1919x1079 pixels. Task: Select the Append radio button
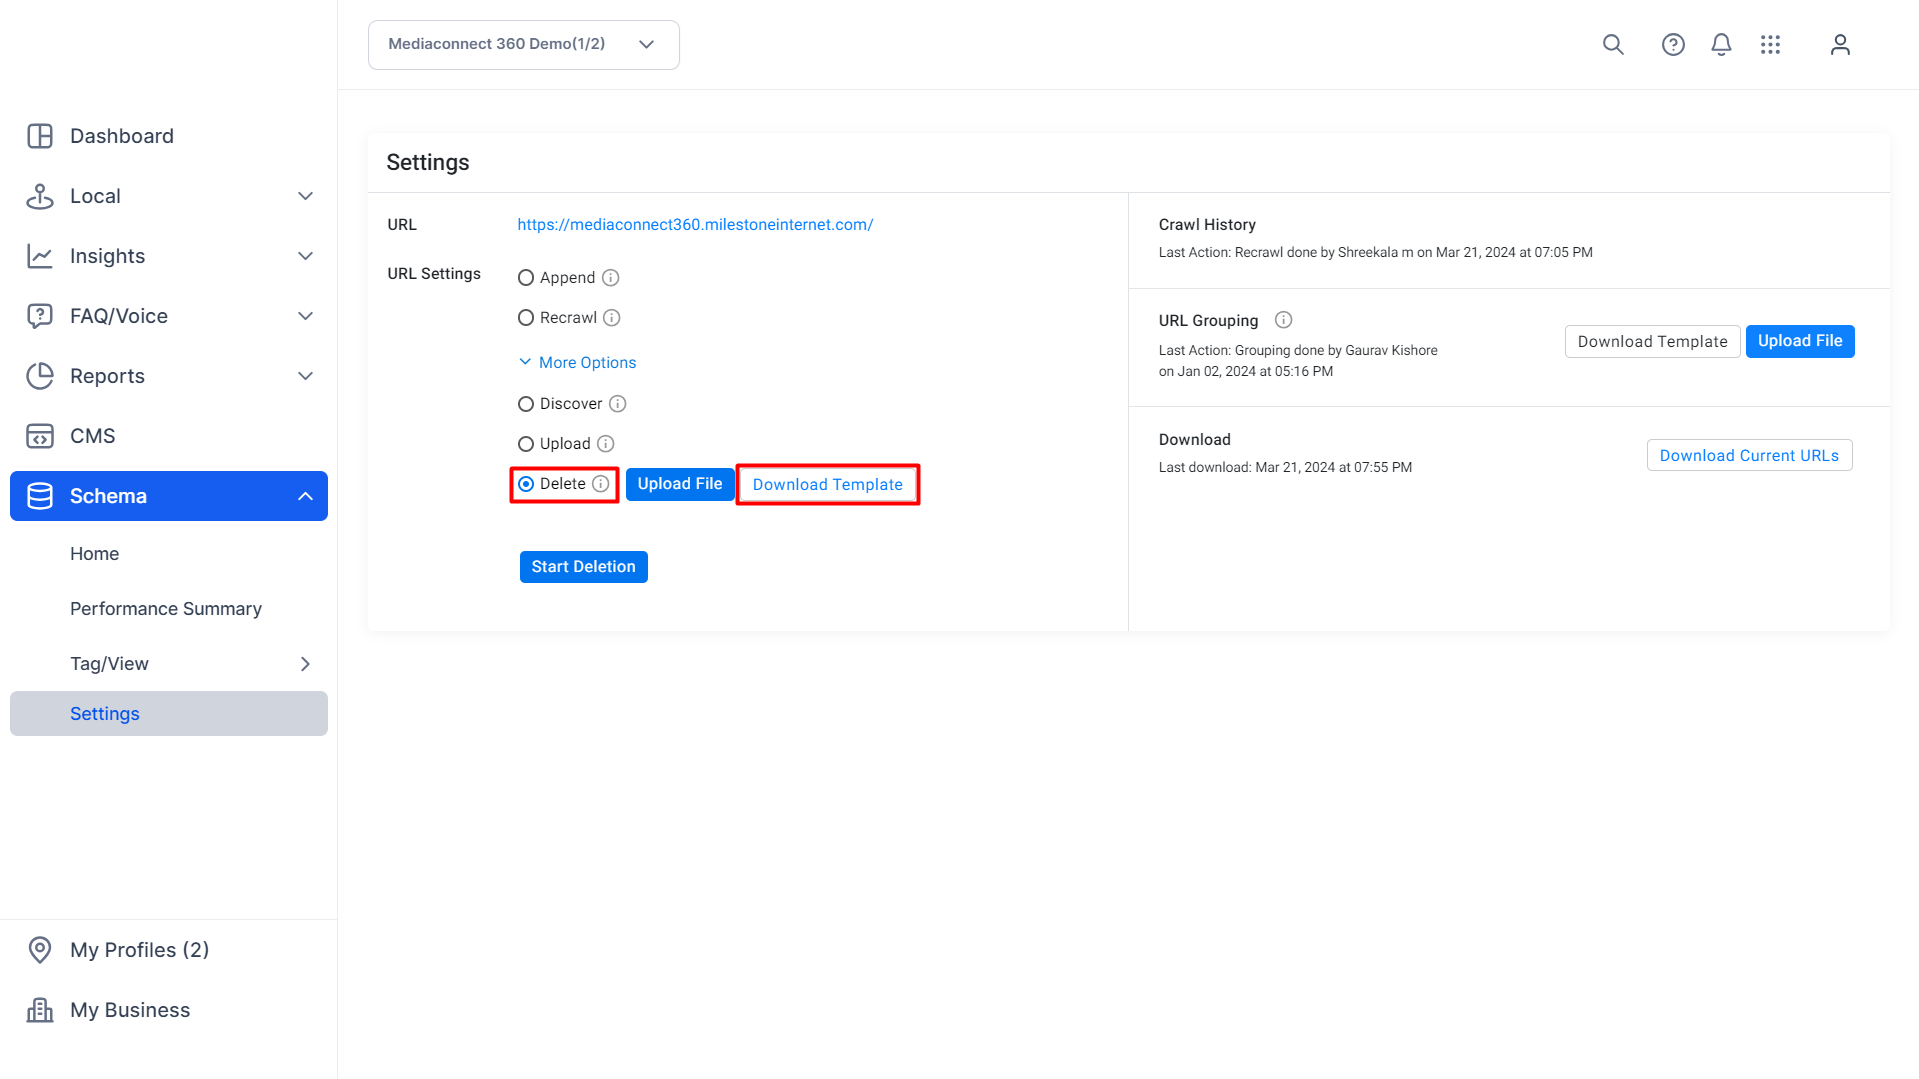pos(526,278)
